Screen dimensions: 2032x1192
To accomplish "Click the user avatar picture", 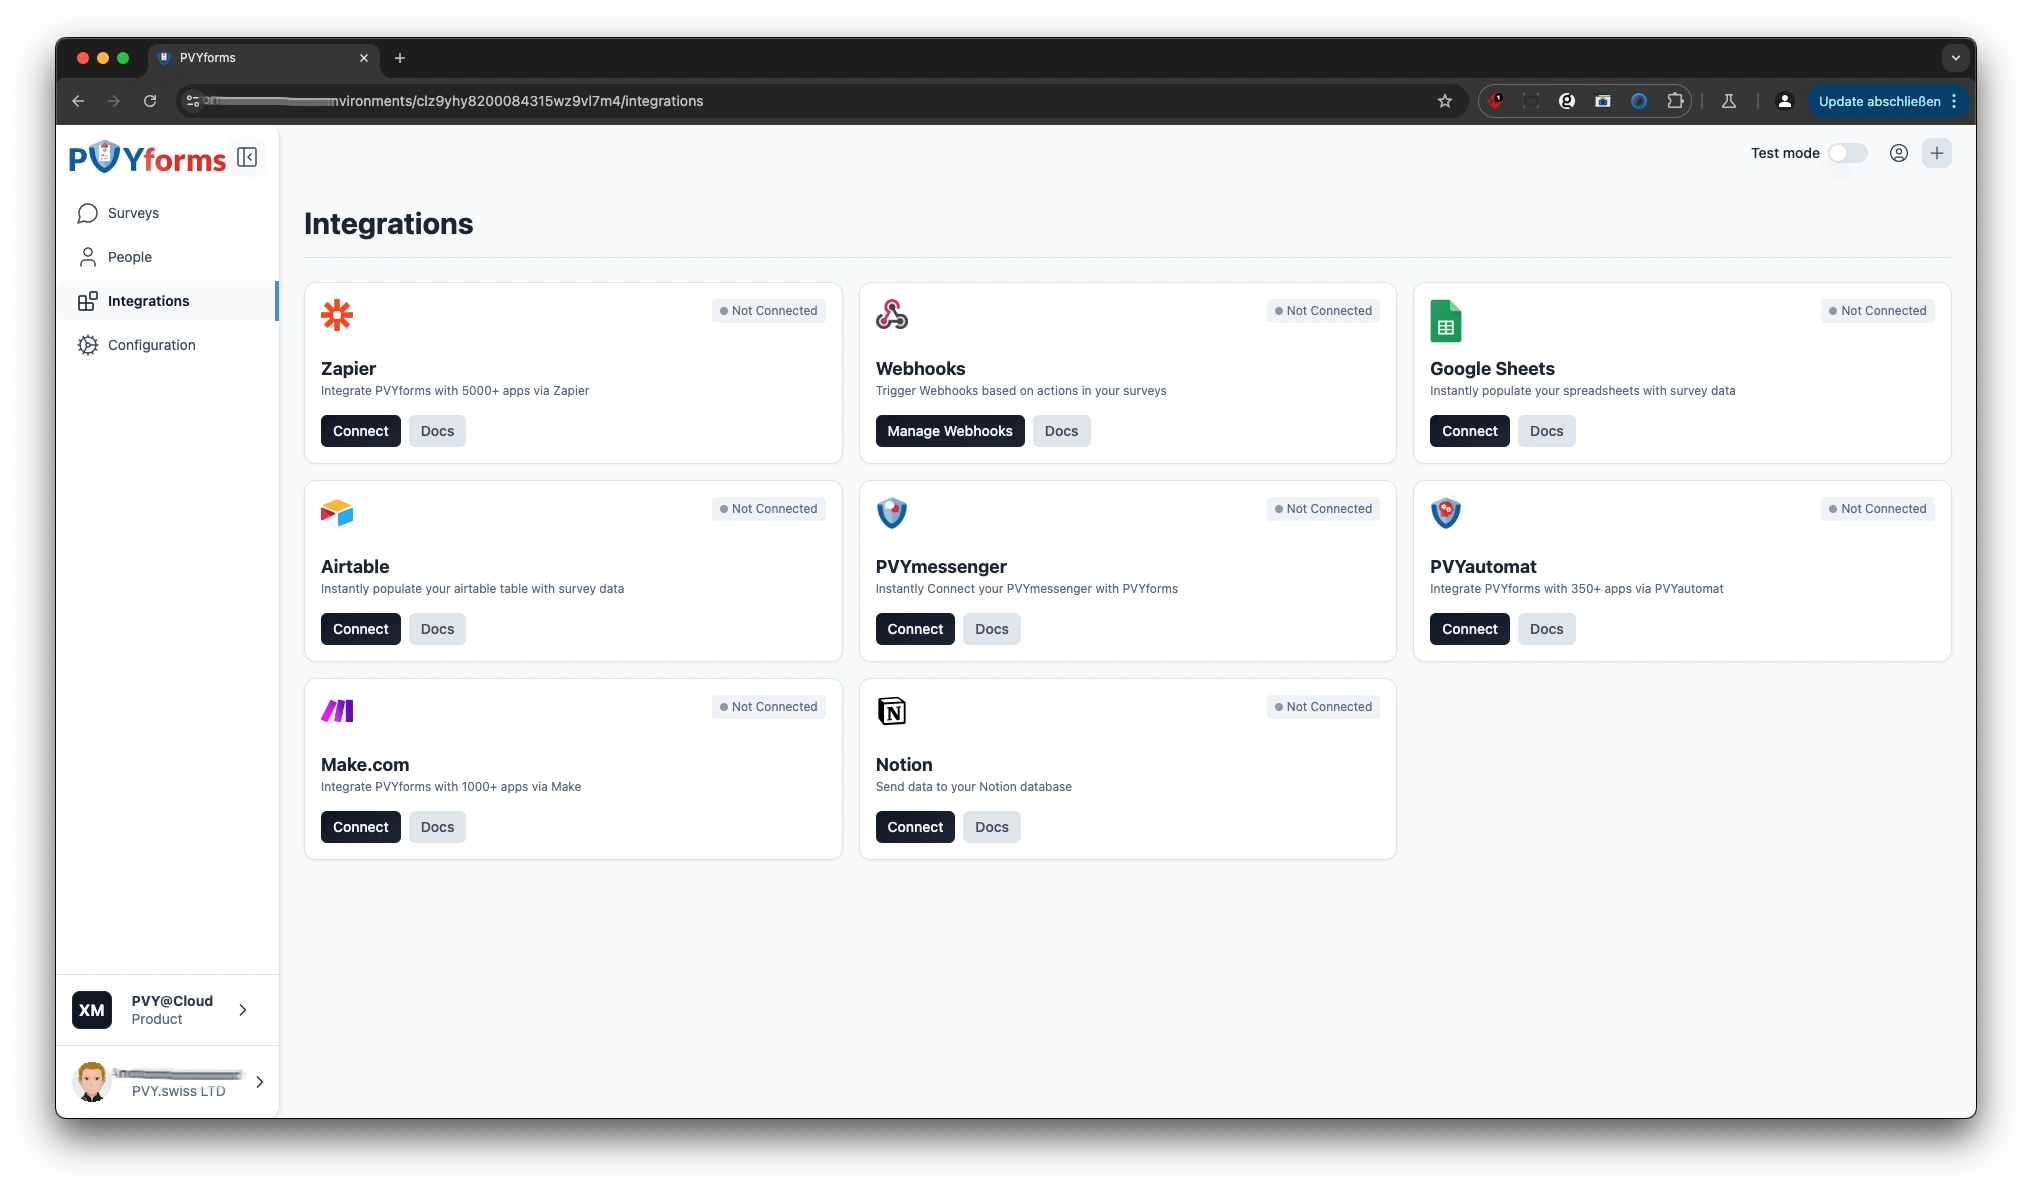I will [x=92, y=1082].
